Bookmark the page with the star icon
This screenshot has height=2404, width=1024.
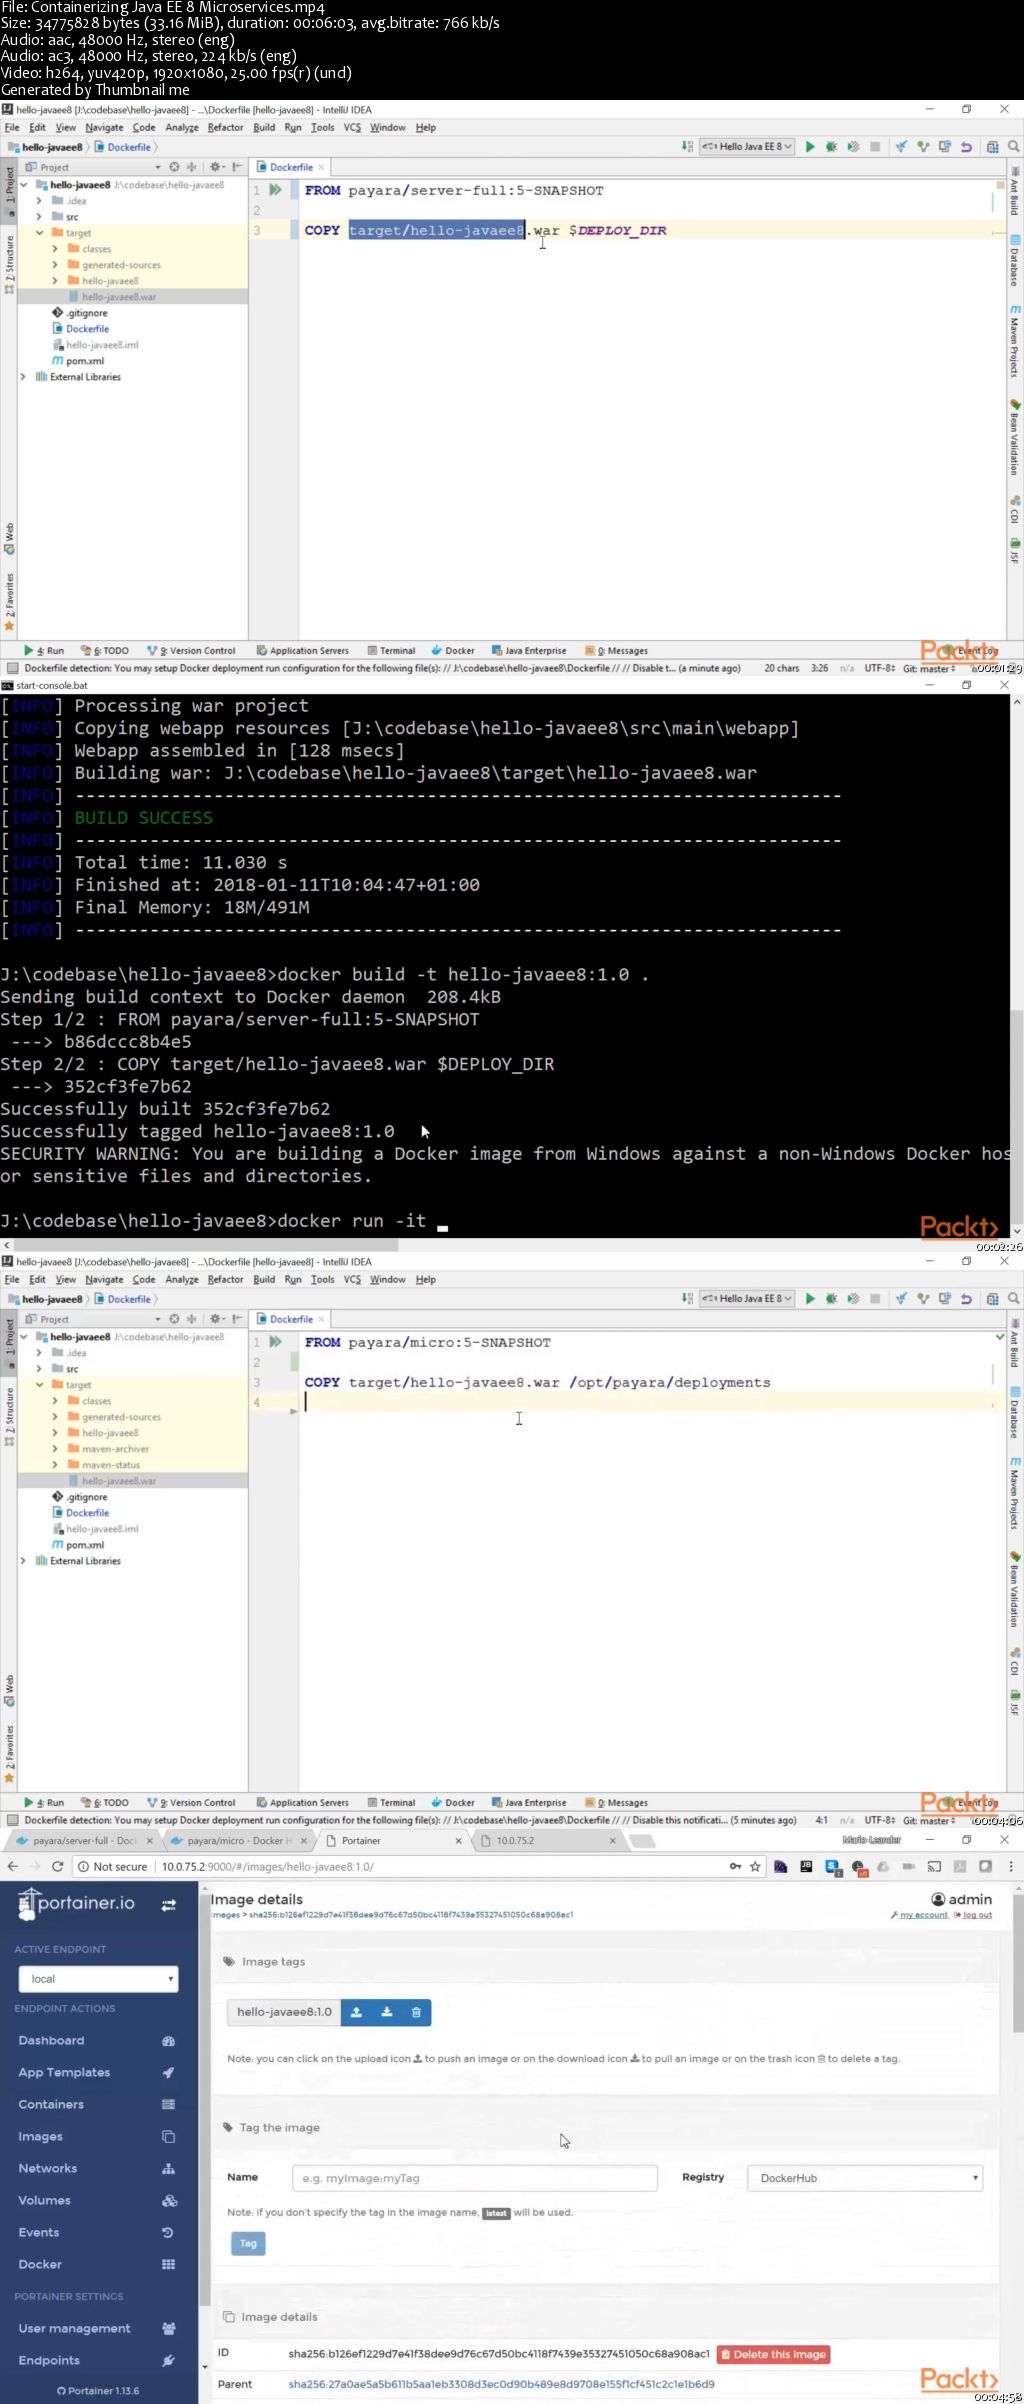(755, 1866)
